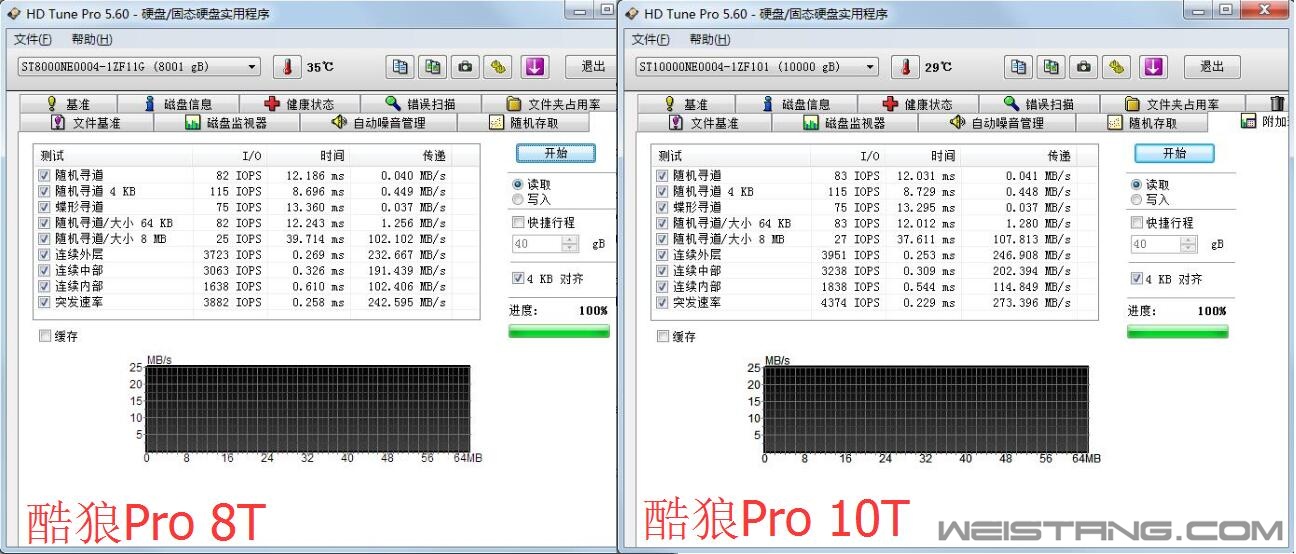Uncheck 突发速率 test in right window

[x=662, y=302]
